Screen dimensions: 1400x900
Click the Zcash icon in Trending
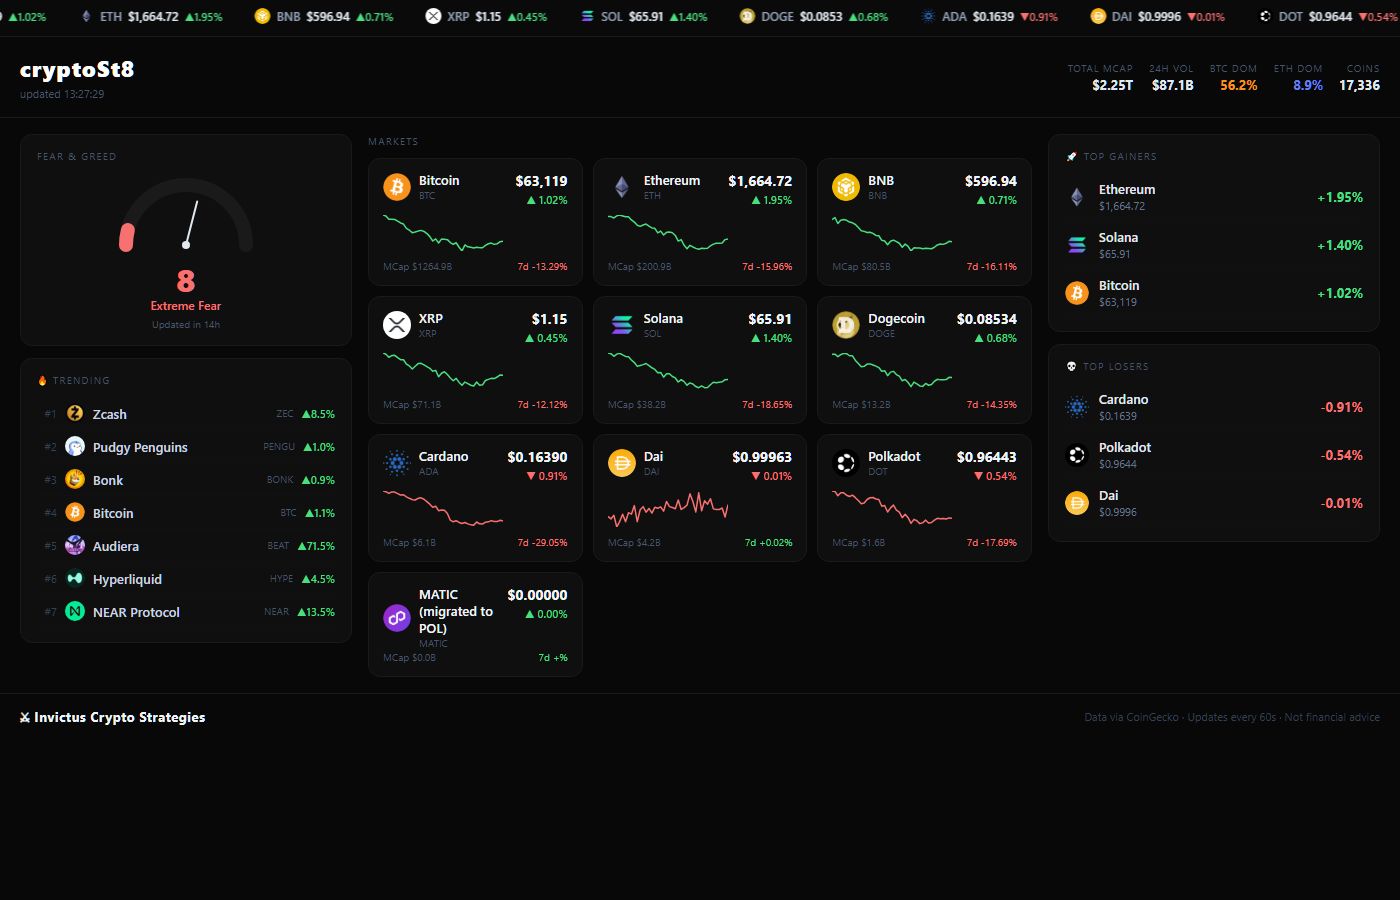point(75,413)
